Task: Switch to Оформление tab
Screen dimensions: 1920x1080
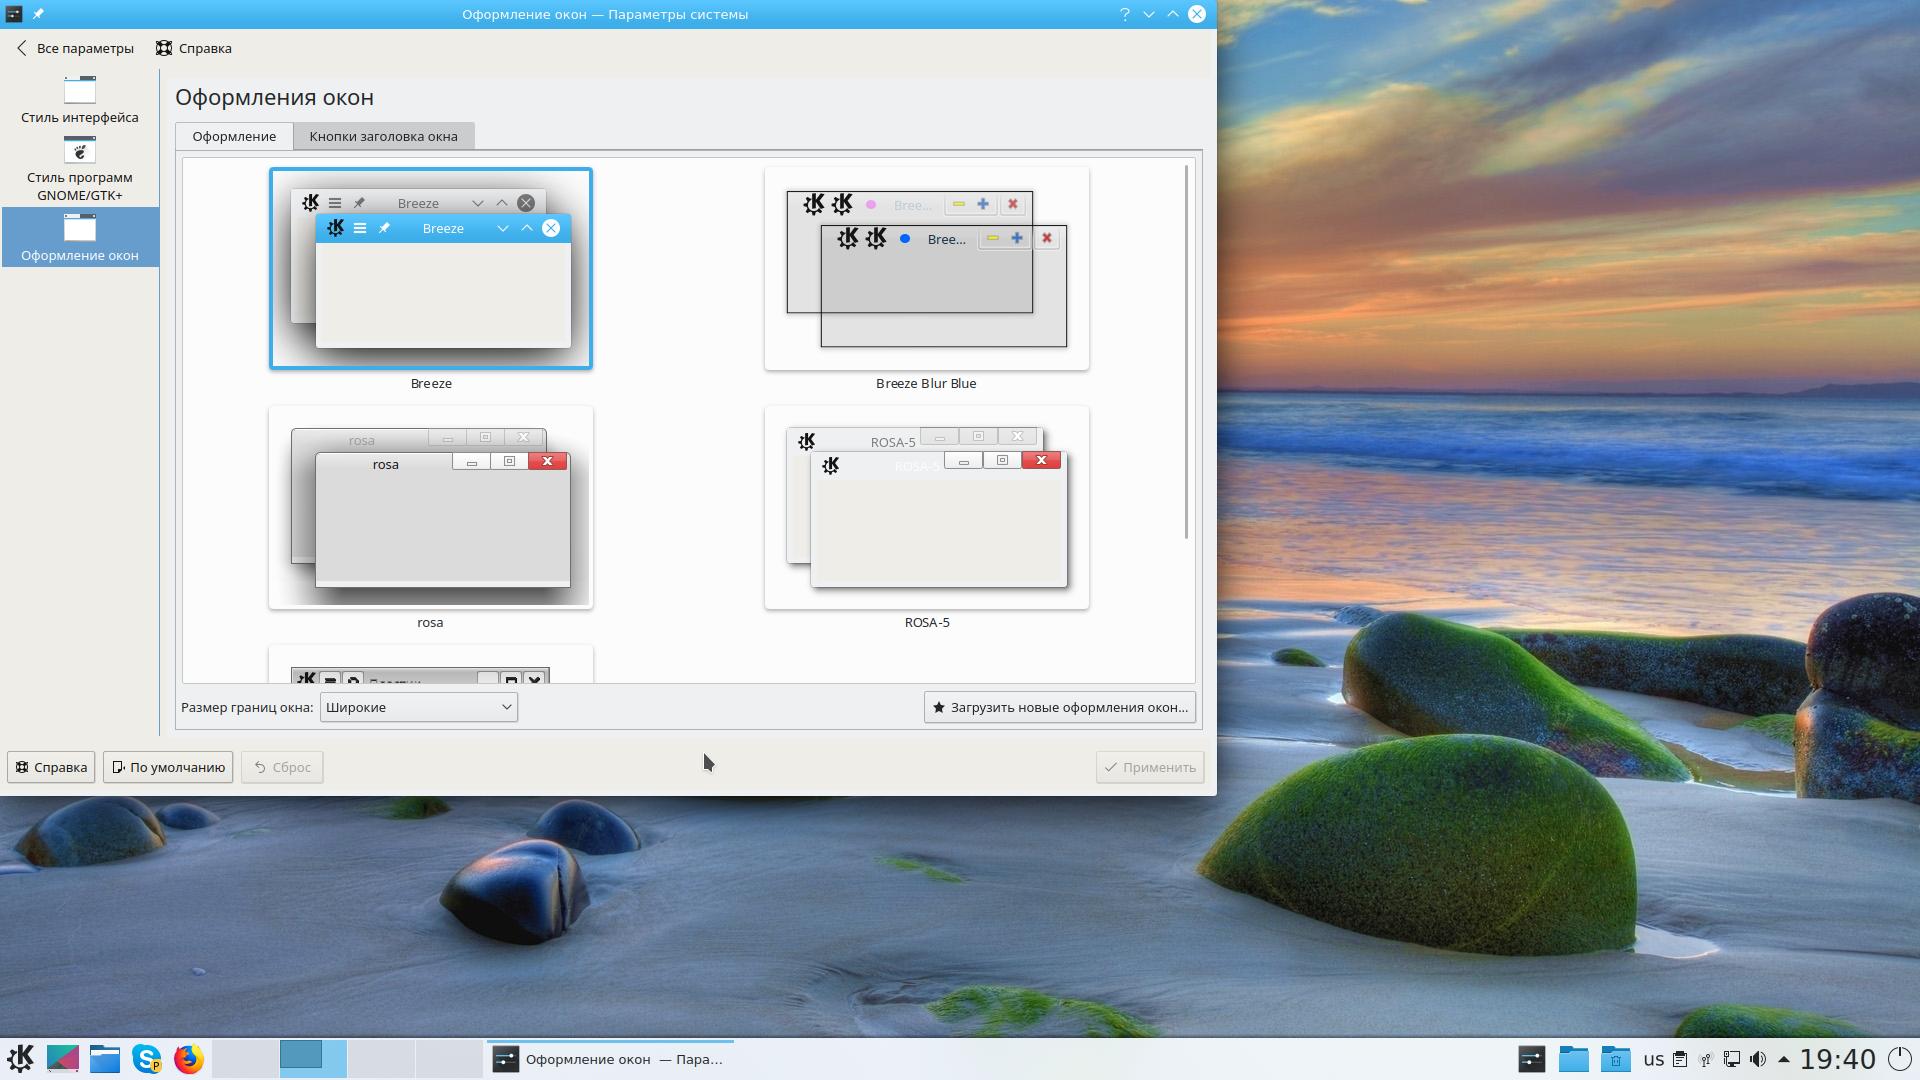Action: pos(234,136)
